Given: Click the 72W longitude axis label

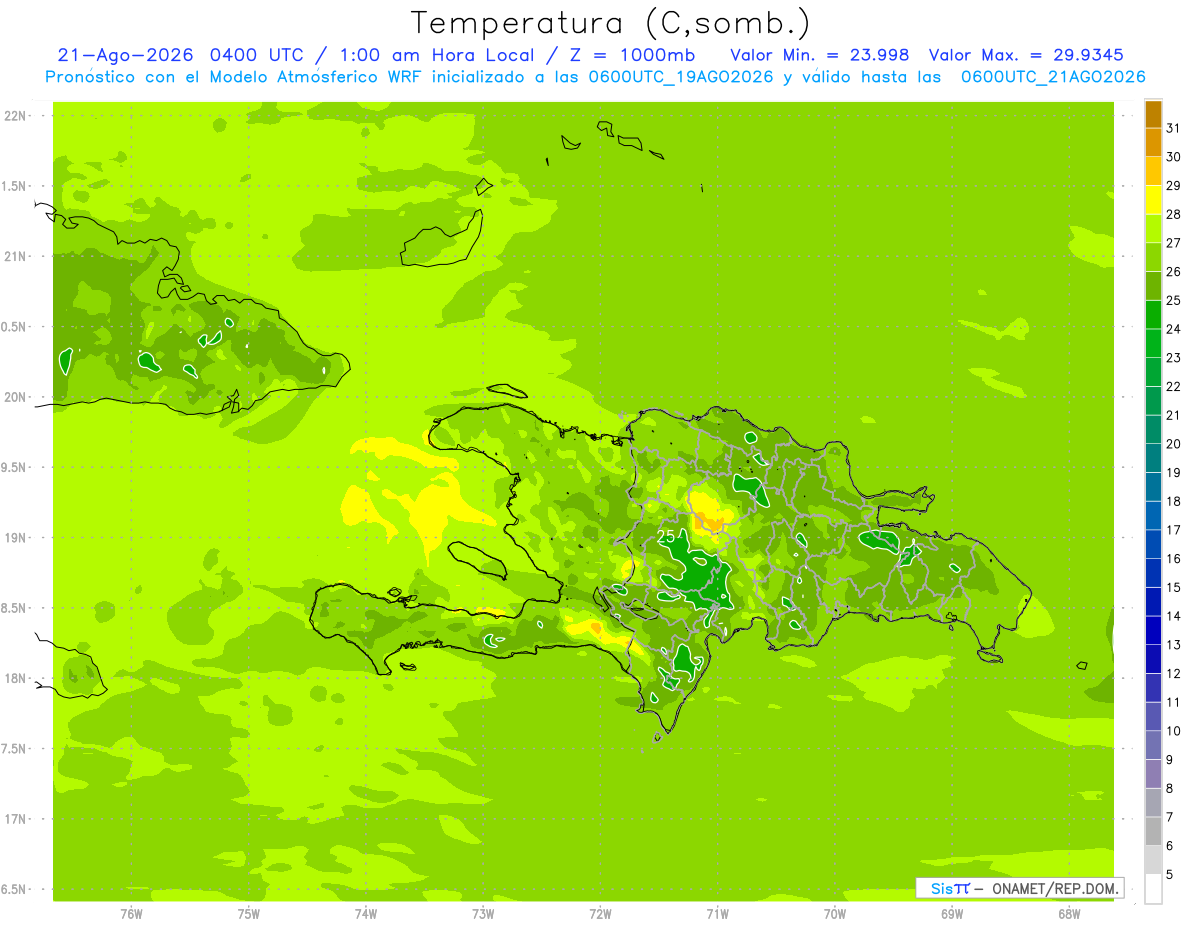Looking at the screenshot, I should (x=600, y=913).
